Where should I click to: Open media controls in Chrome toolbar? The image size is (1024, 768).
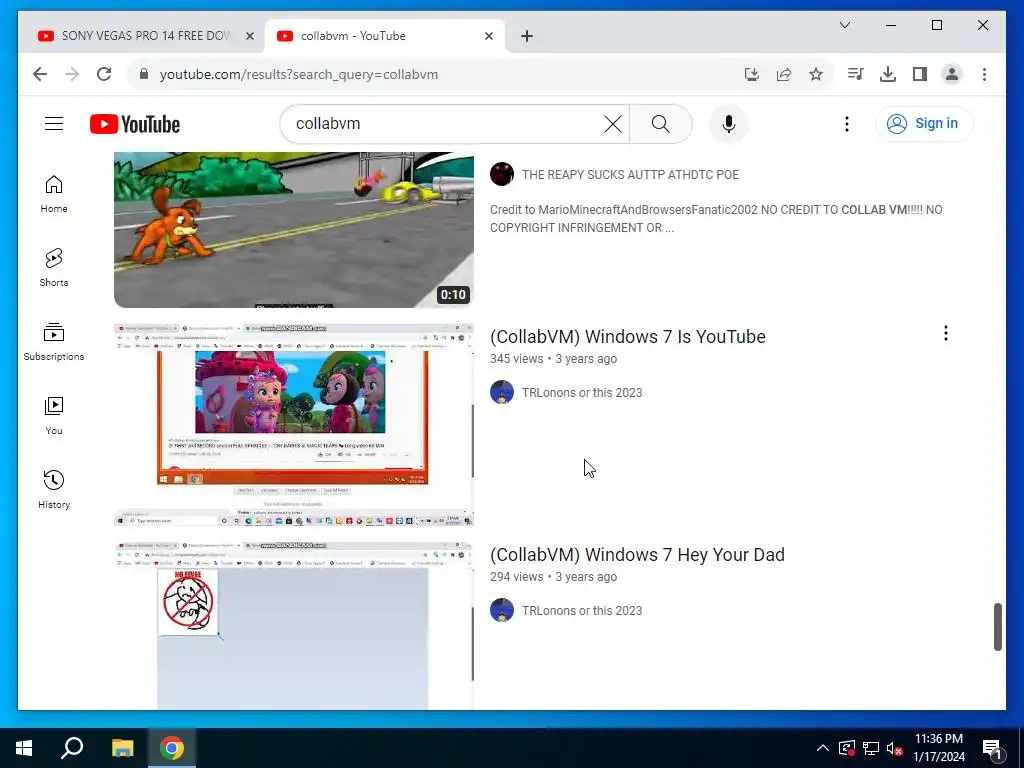tap(856, 74)
